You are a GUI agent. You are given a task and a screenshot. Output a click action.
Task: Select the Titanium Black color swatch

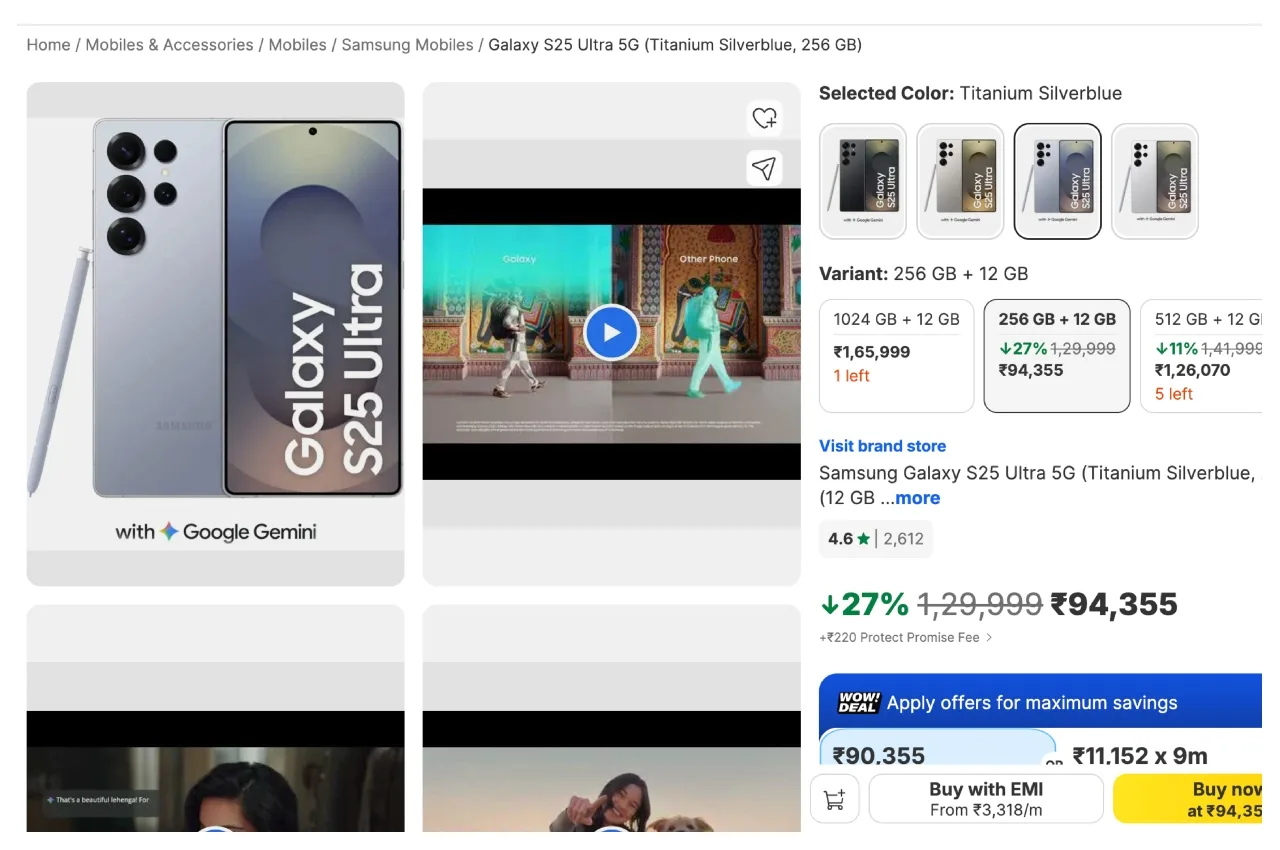863,181
